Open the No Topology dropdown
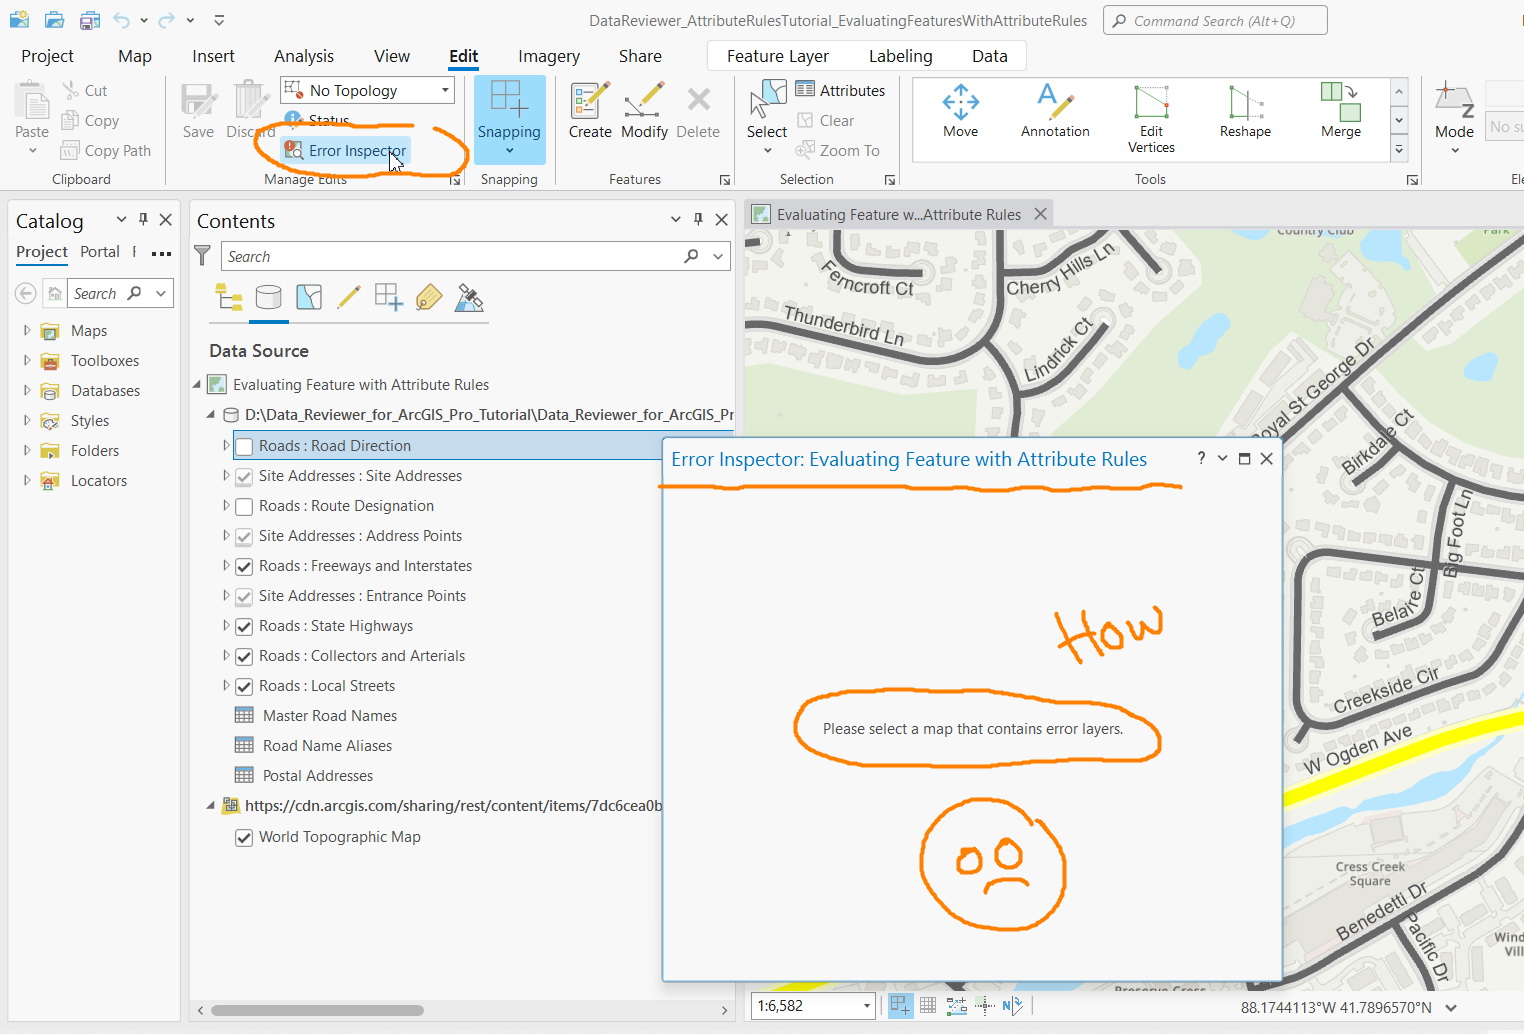The width and height of the screenshot is (1524, 1034). coord(443,90)
